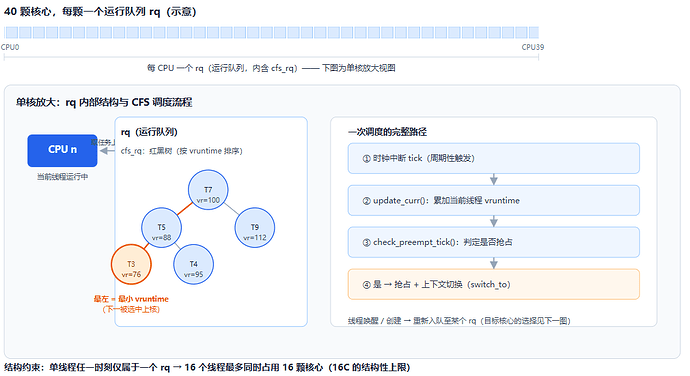
Task: Click caption 每 CPU 一个 rq（运行队列
Action: coord(271,68)
